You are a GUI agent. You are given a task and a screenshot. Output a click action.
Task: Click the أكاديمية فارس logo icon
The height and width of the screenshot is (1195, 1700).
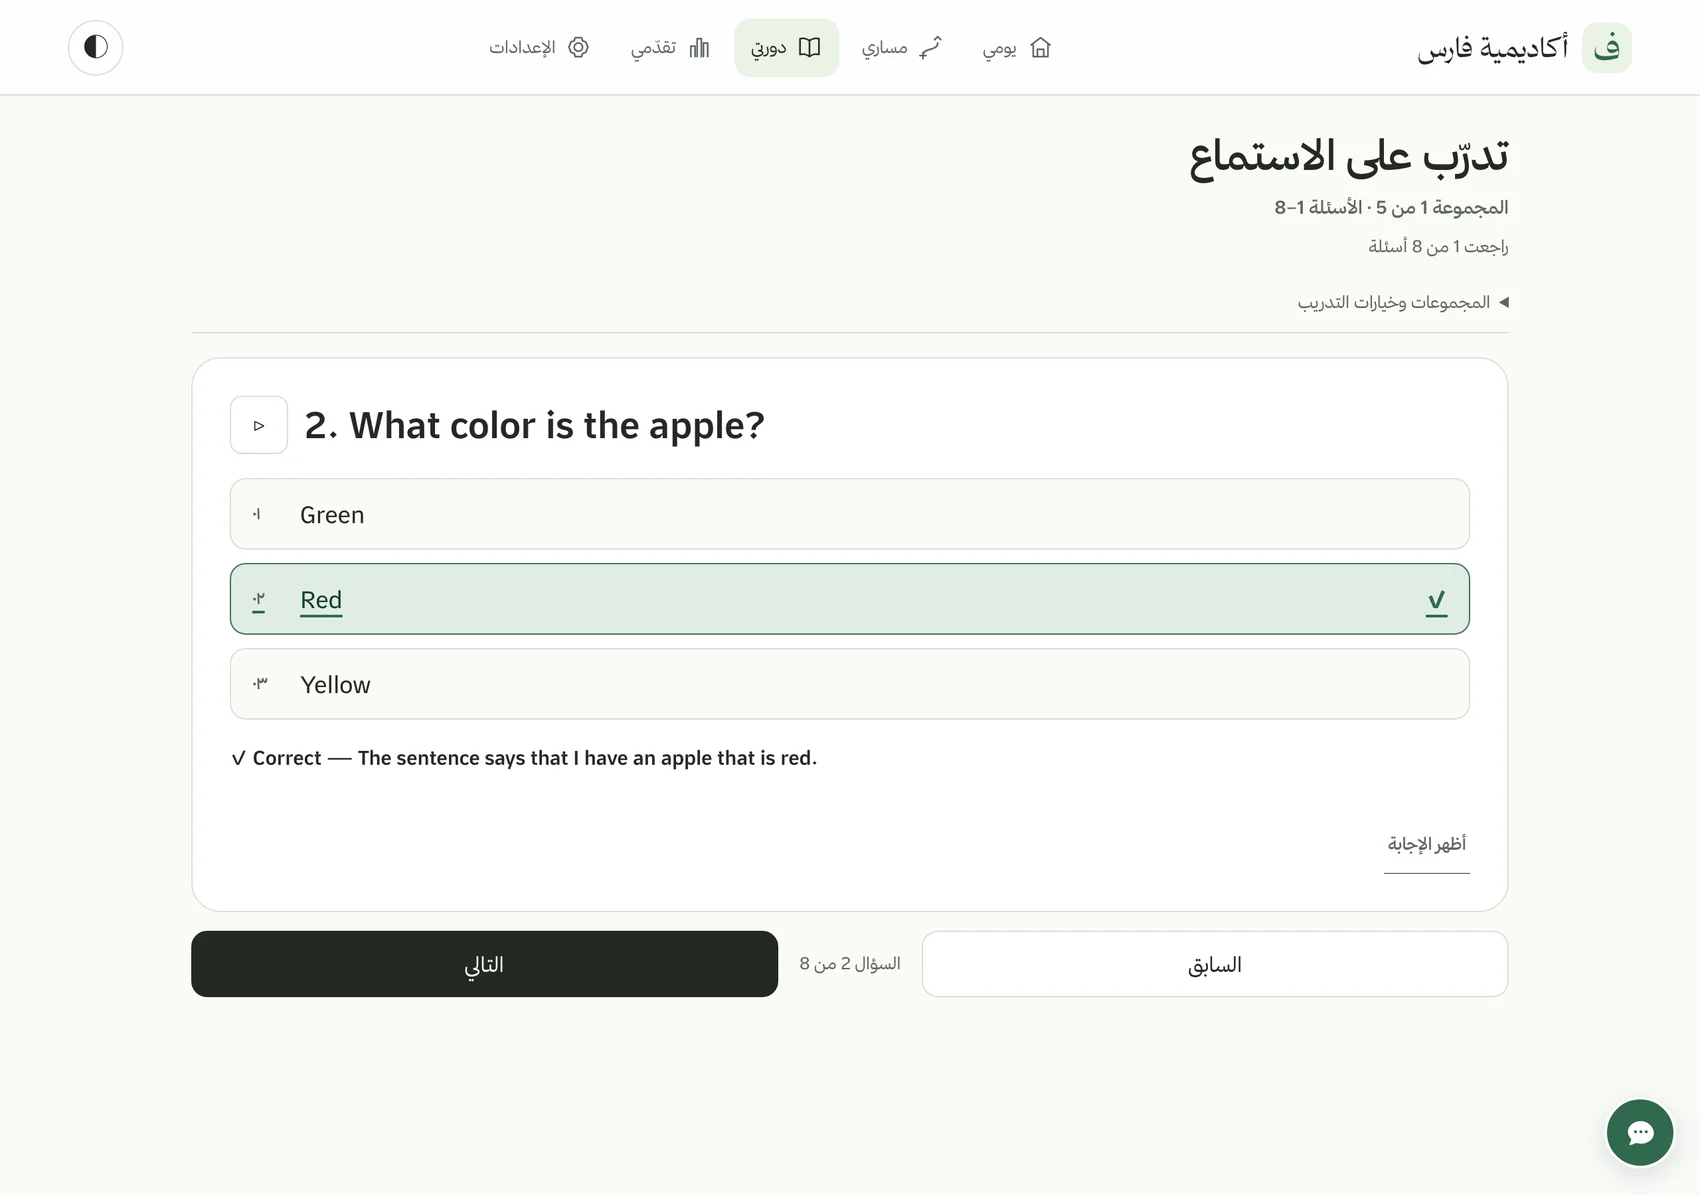1606,47
